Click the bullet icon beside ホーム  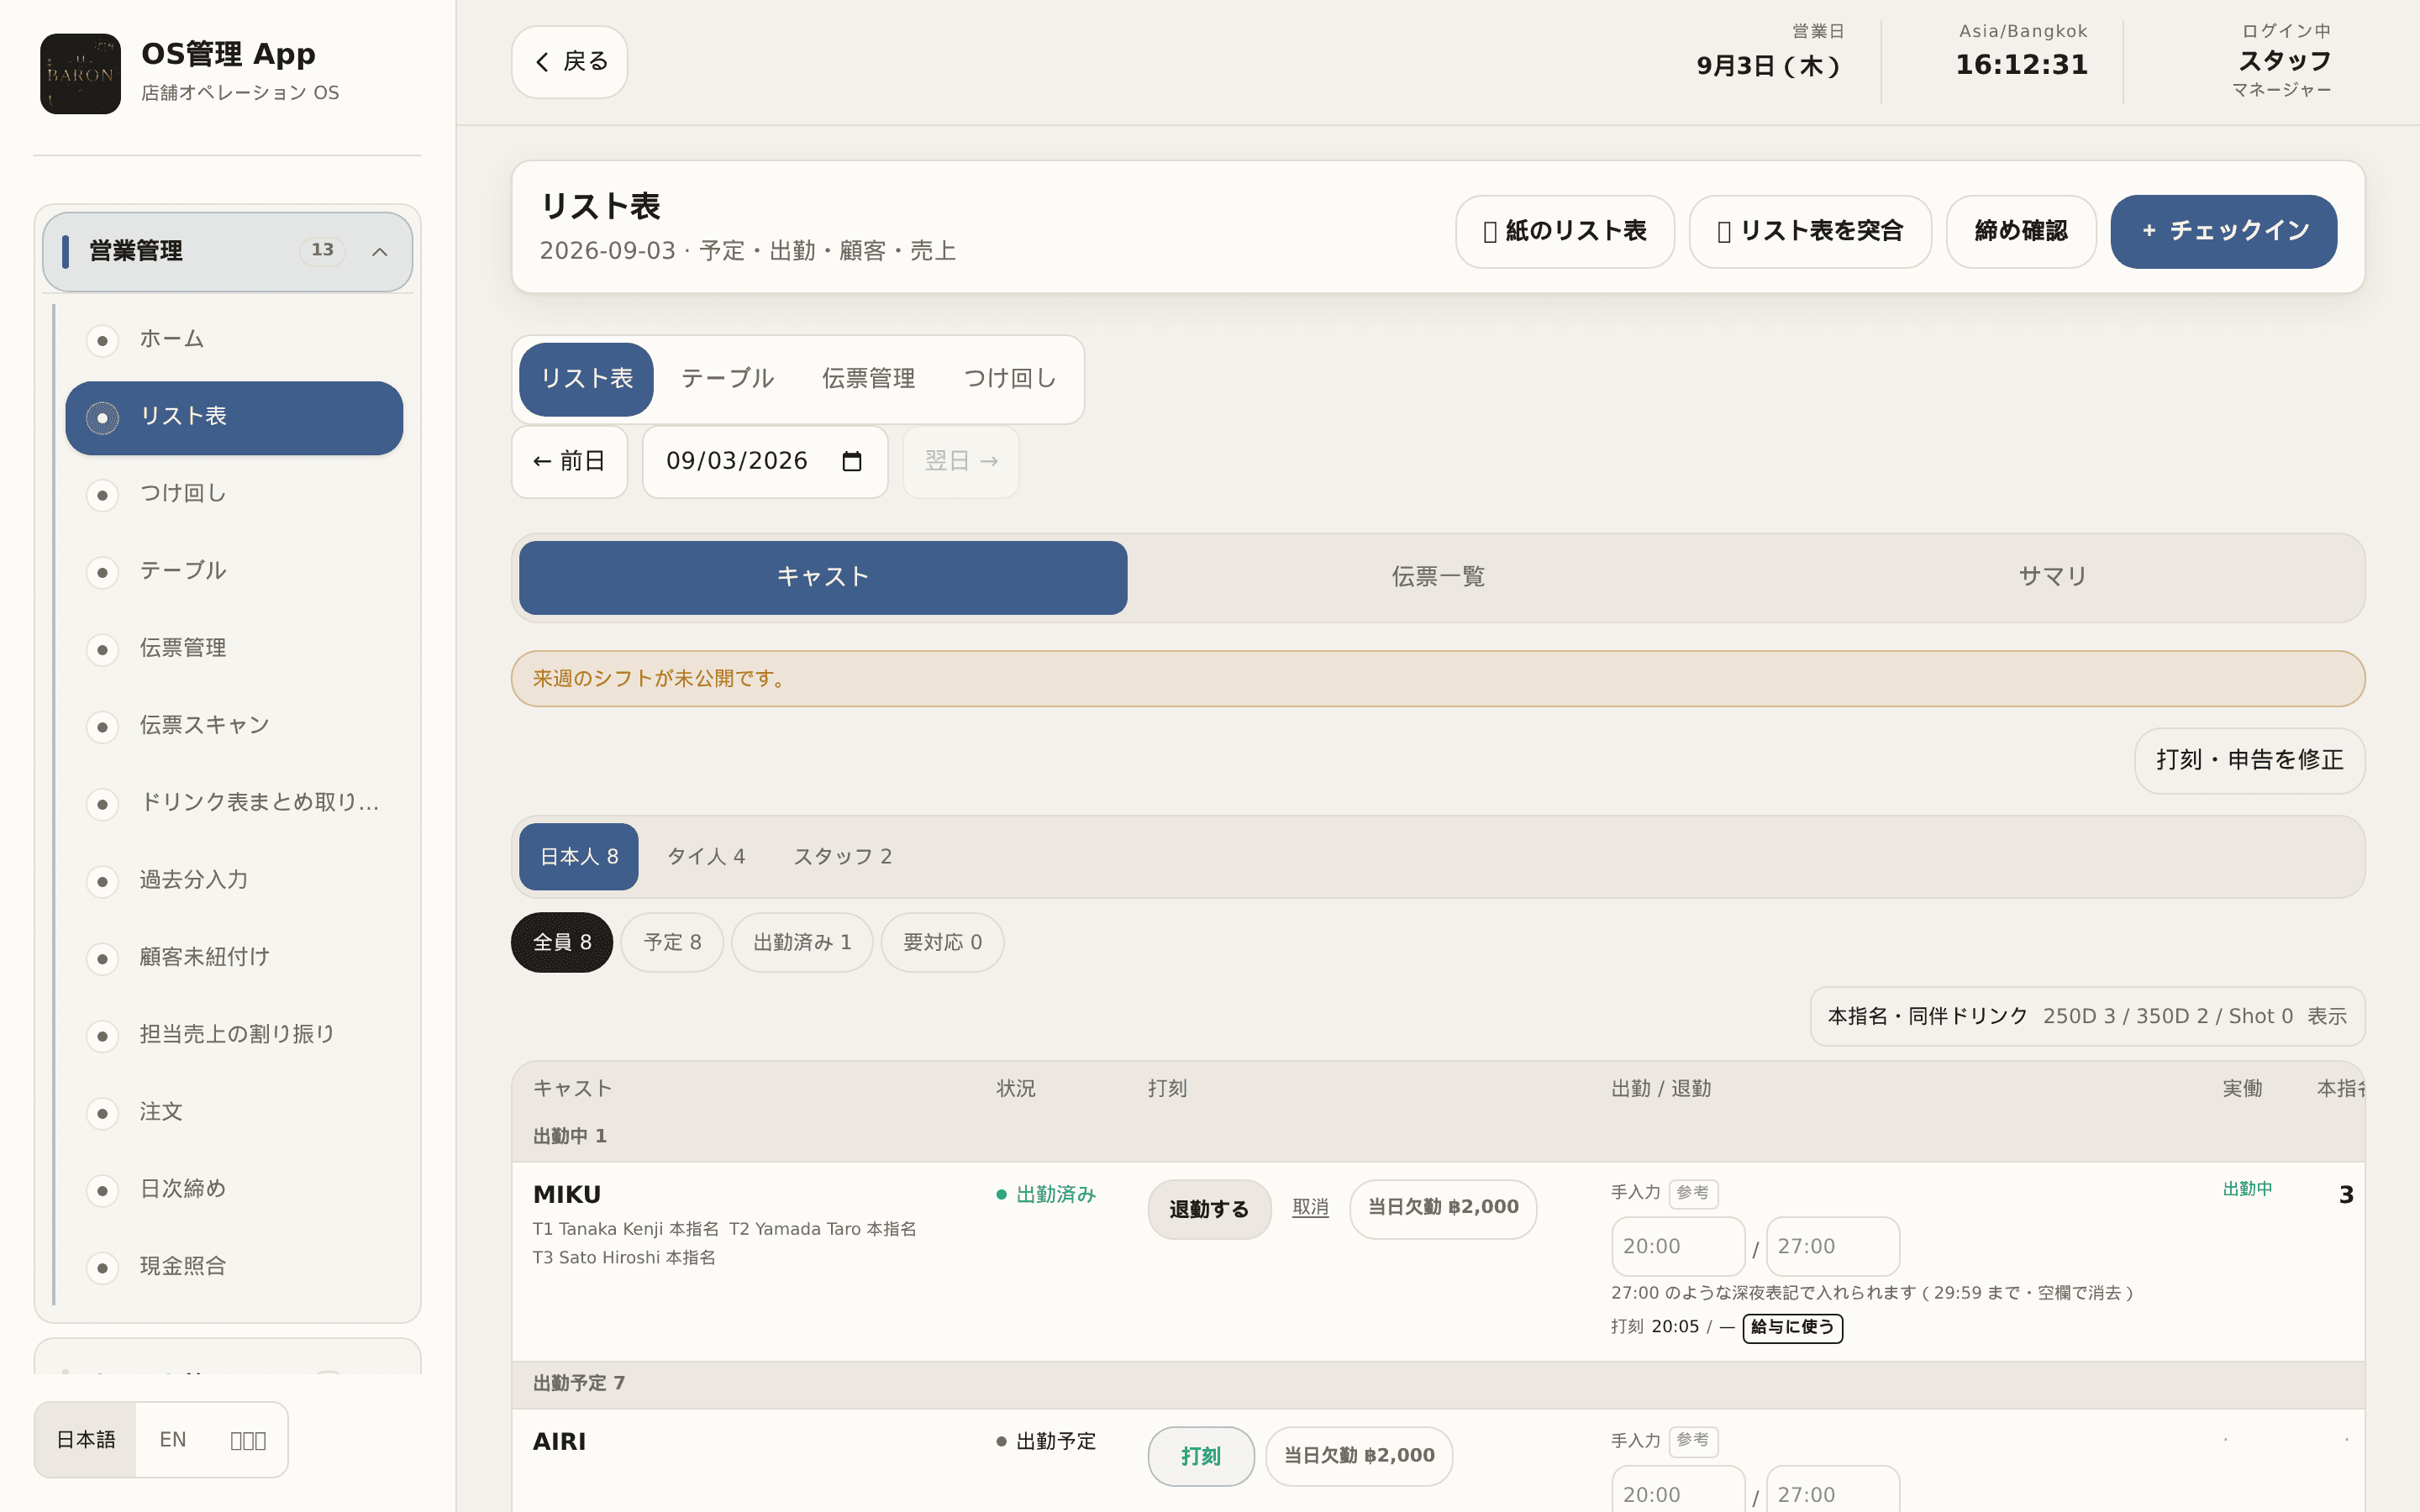tap(102, 341)
